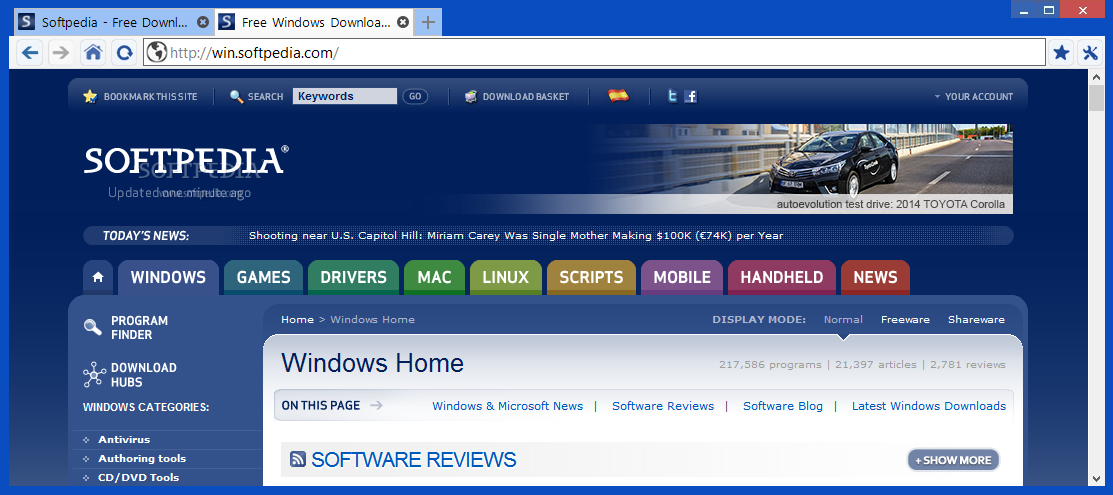This screenshot has height=495, width=1113.
Task: Click the Authoring tools row expand marker
Action: click(x=86, y=459)
